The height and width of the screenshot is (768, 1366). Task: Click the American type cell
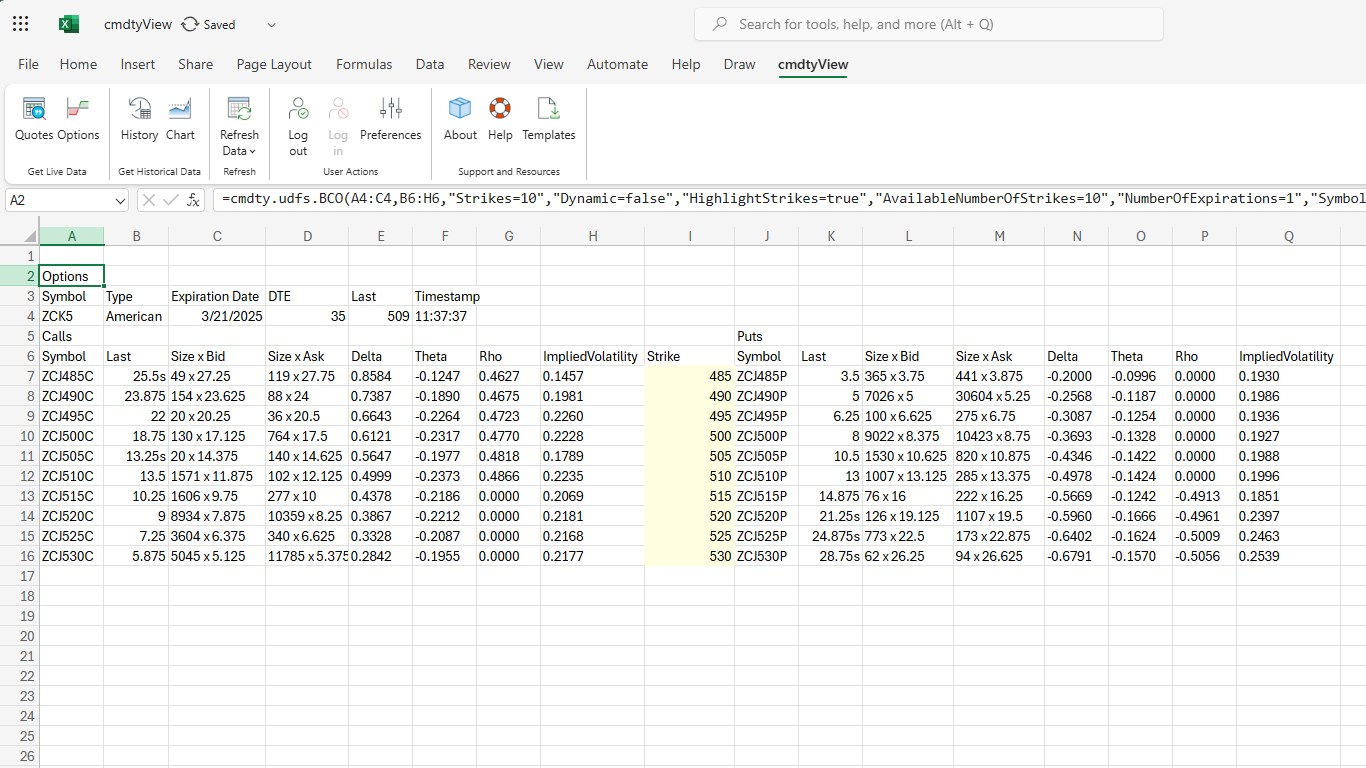pos(136,316)
